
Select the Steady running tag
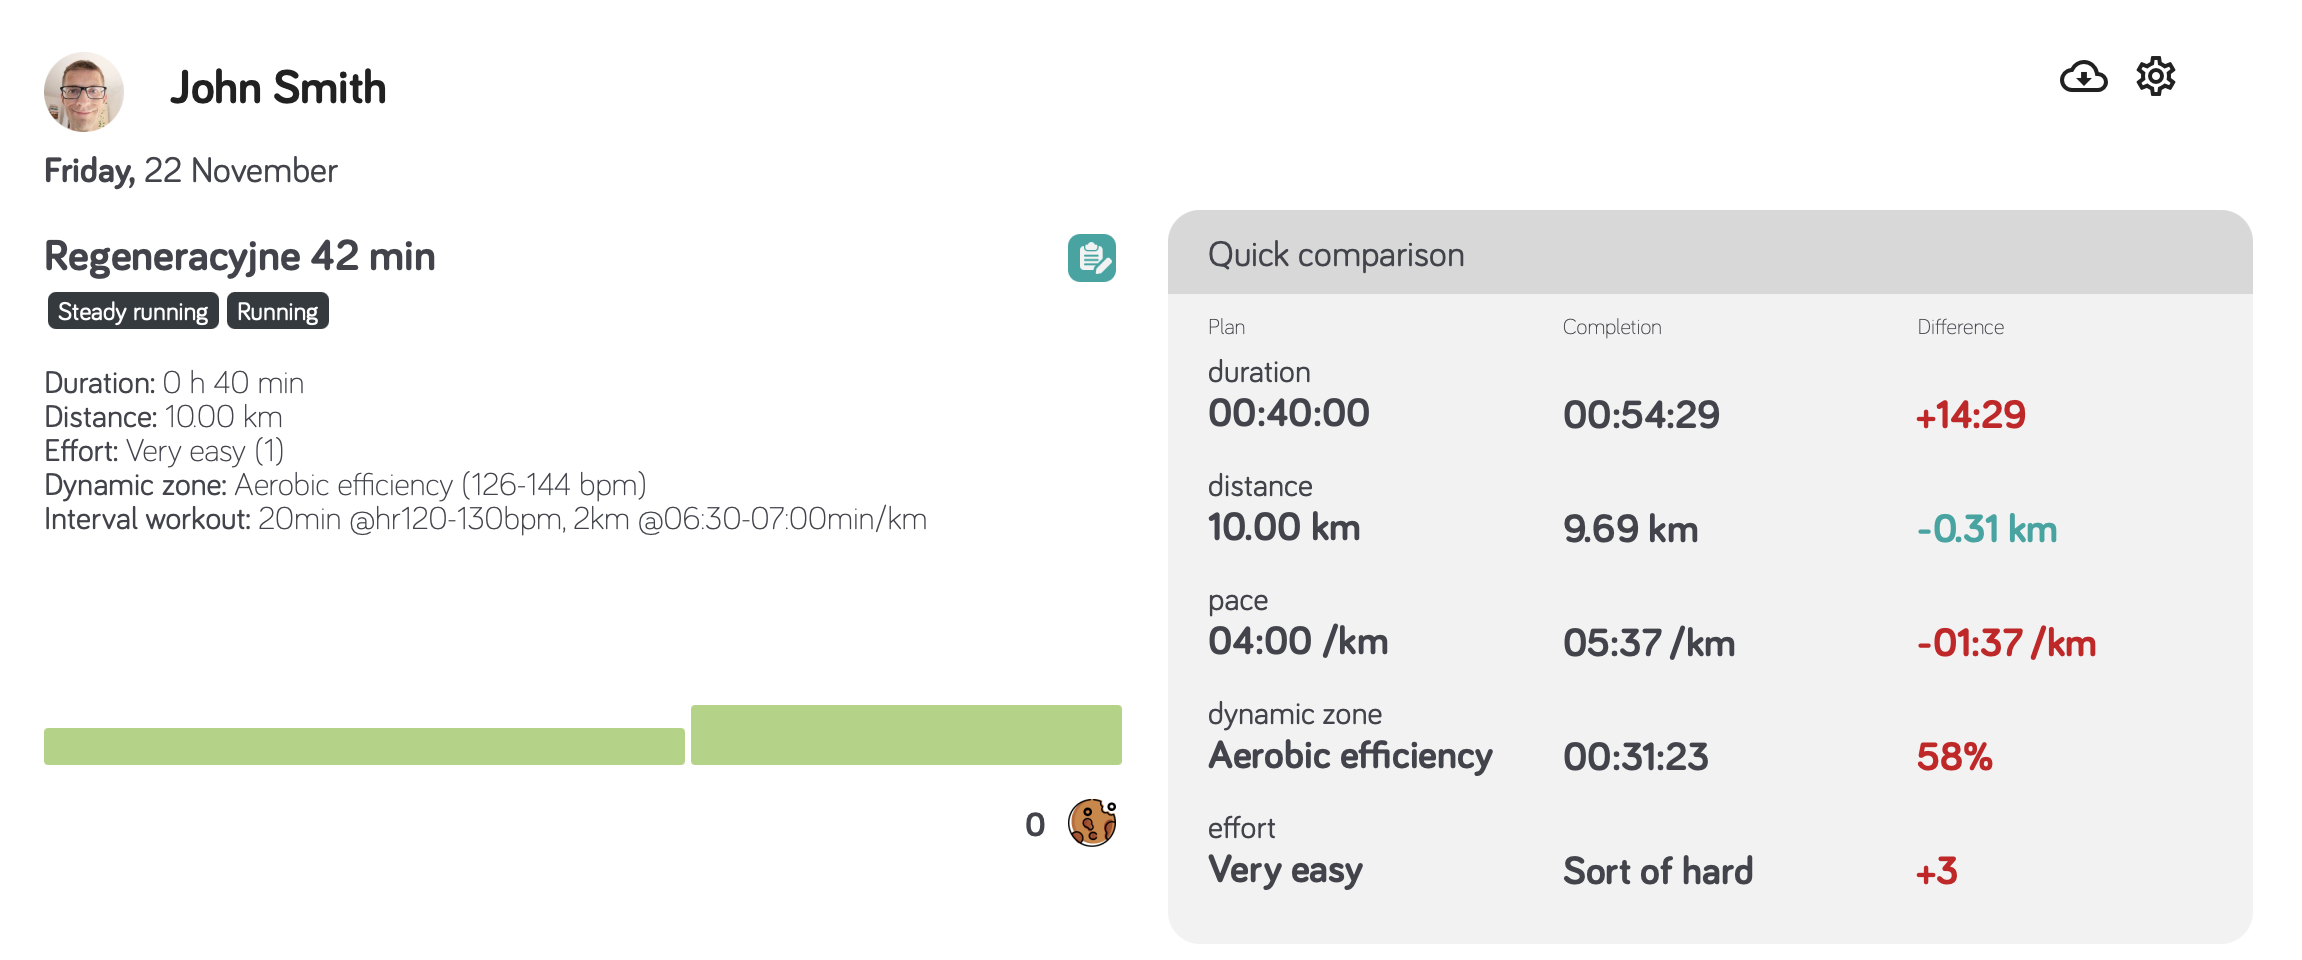click(133, 311)
